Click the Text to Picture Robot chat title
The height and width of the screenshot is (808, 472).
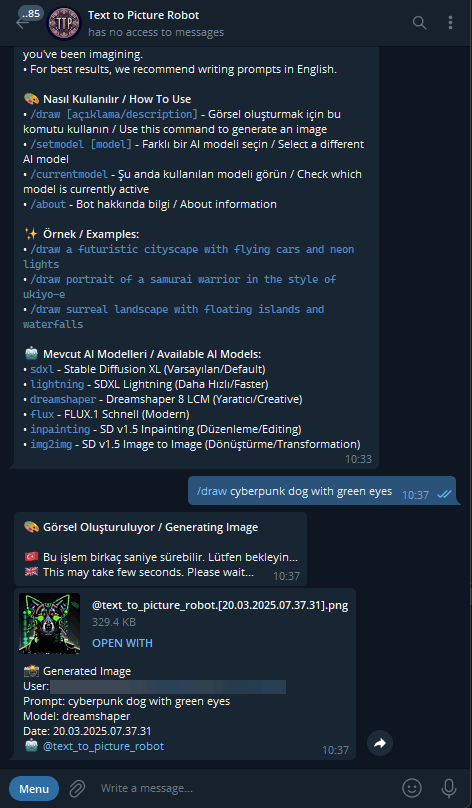pyautogui.click(x=143, y=15)
